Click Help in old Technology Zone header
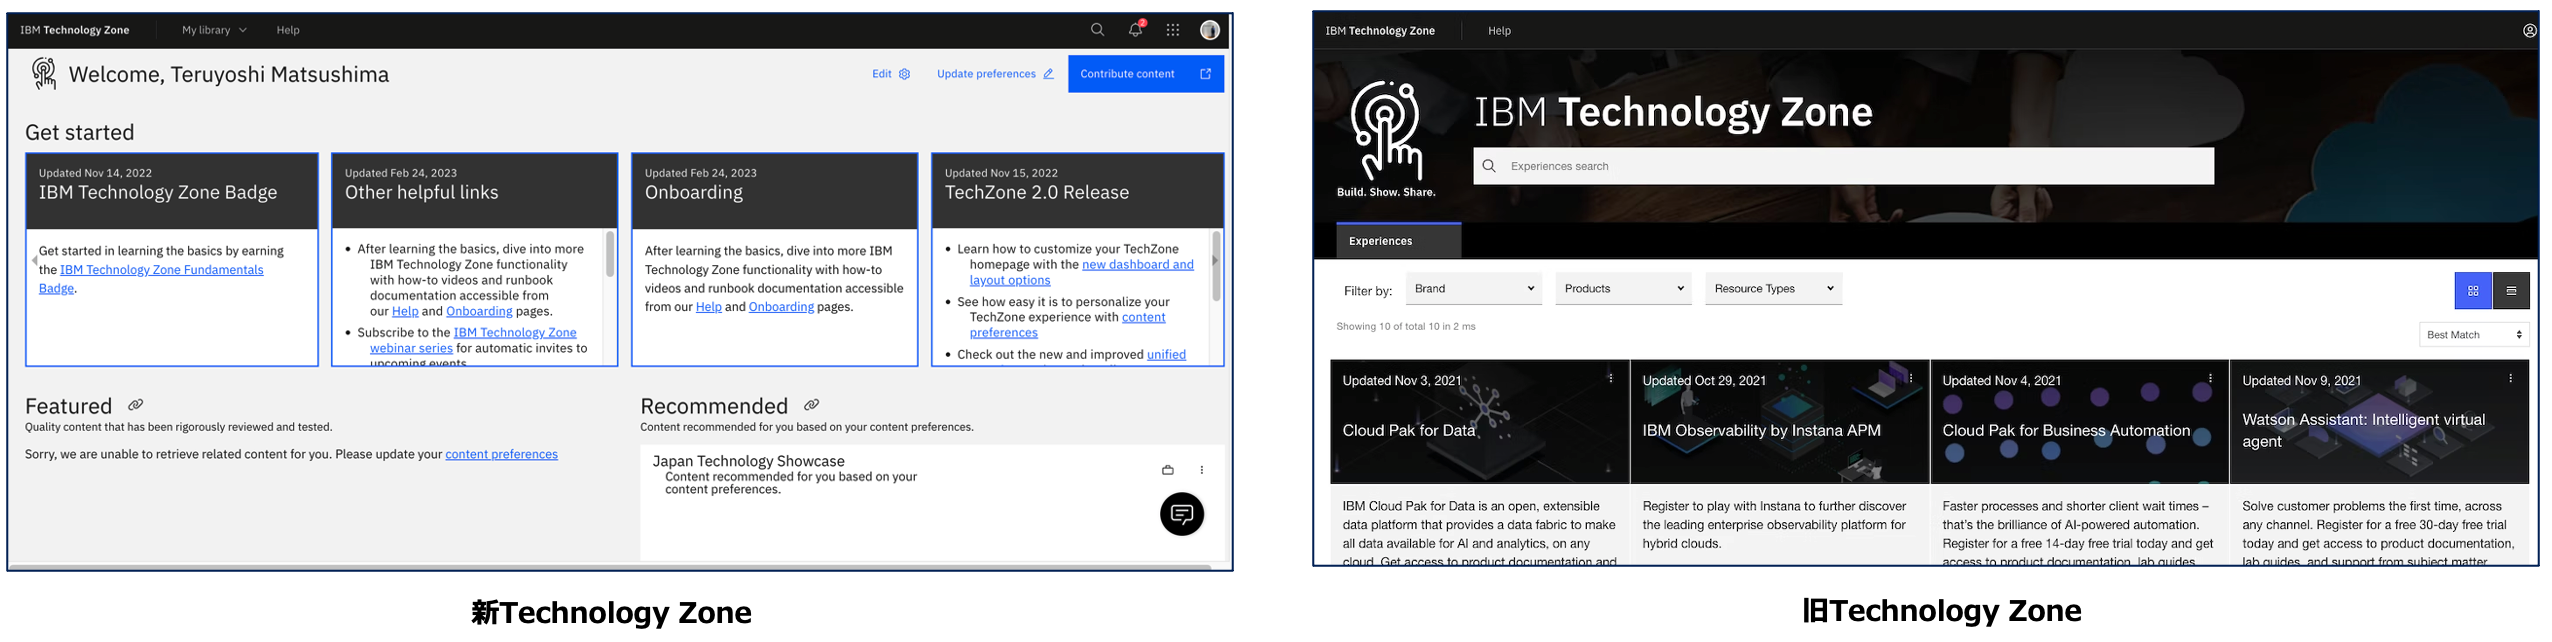 click(1499, 31)
